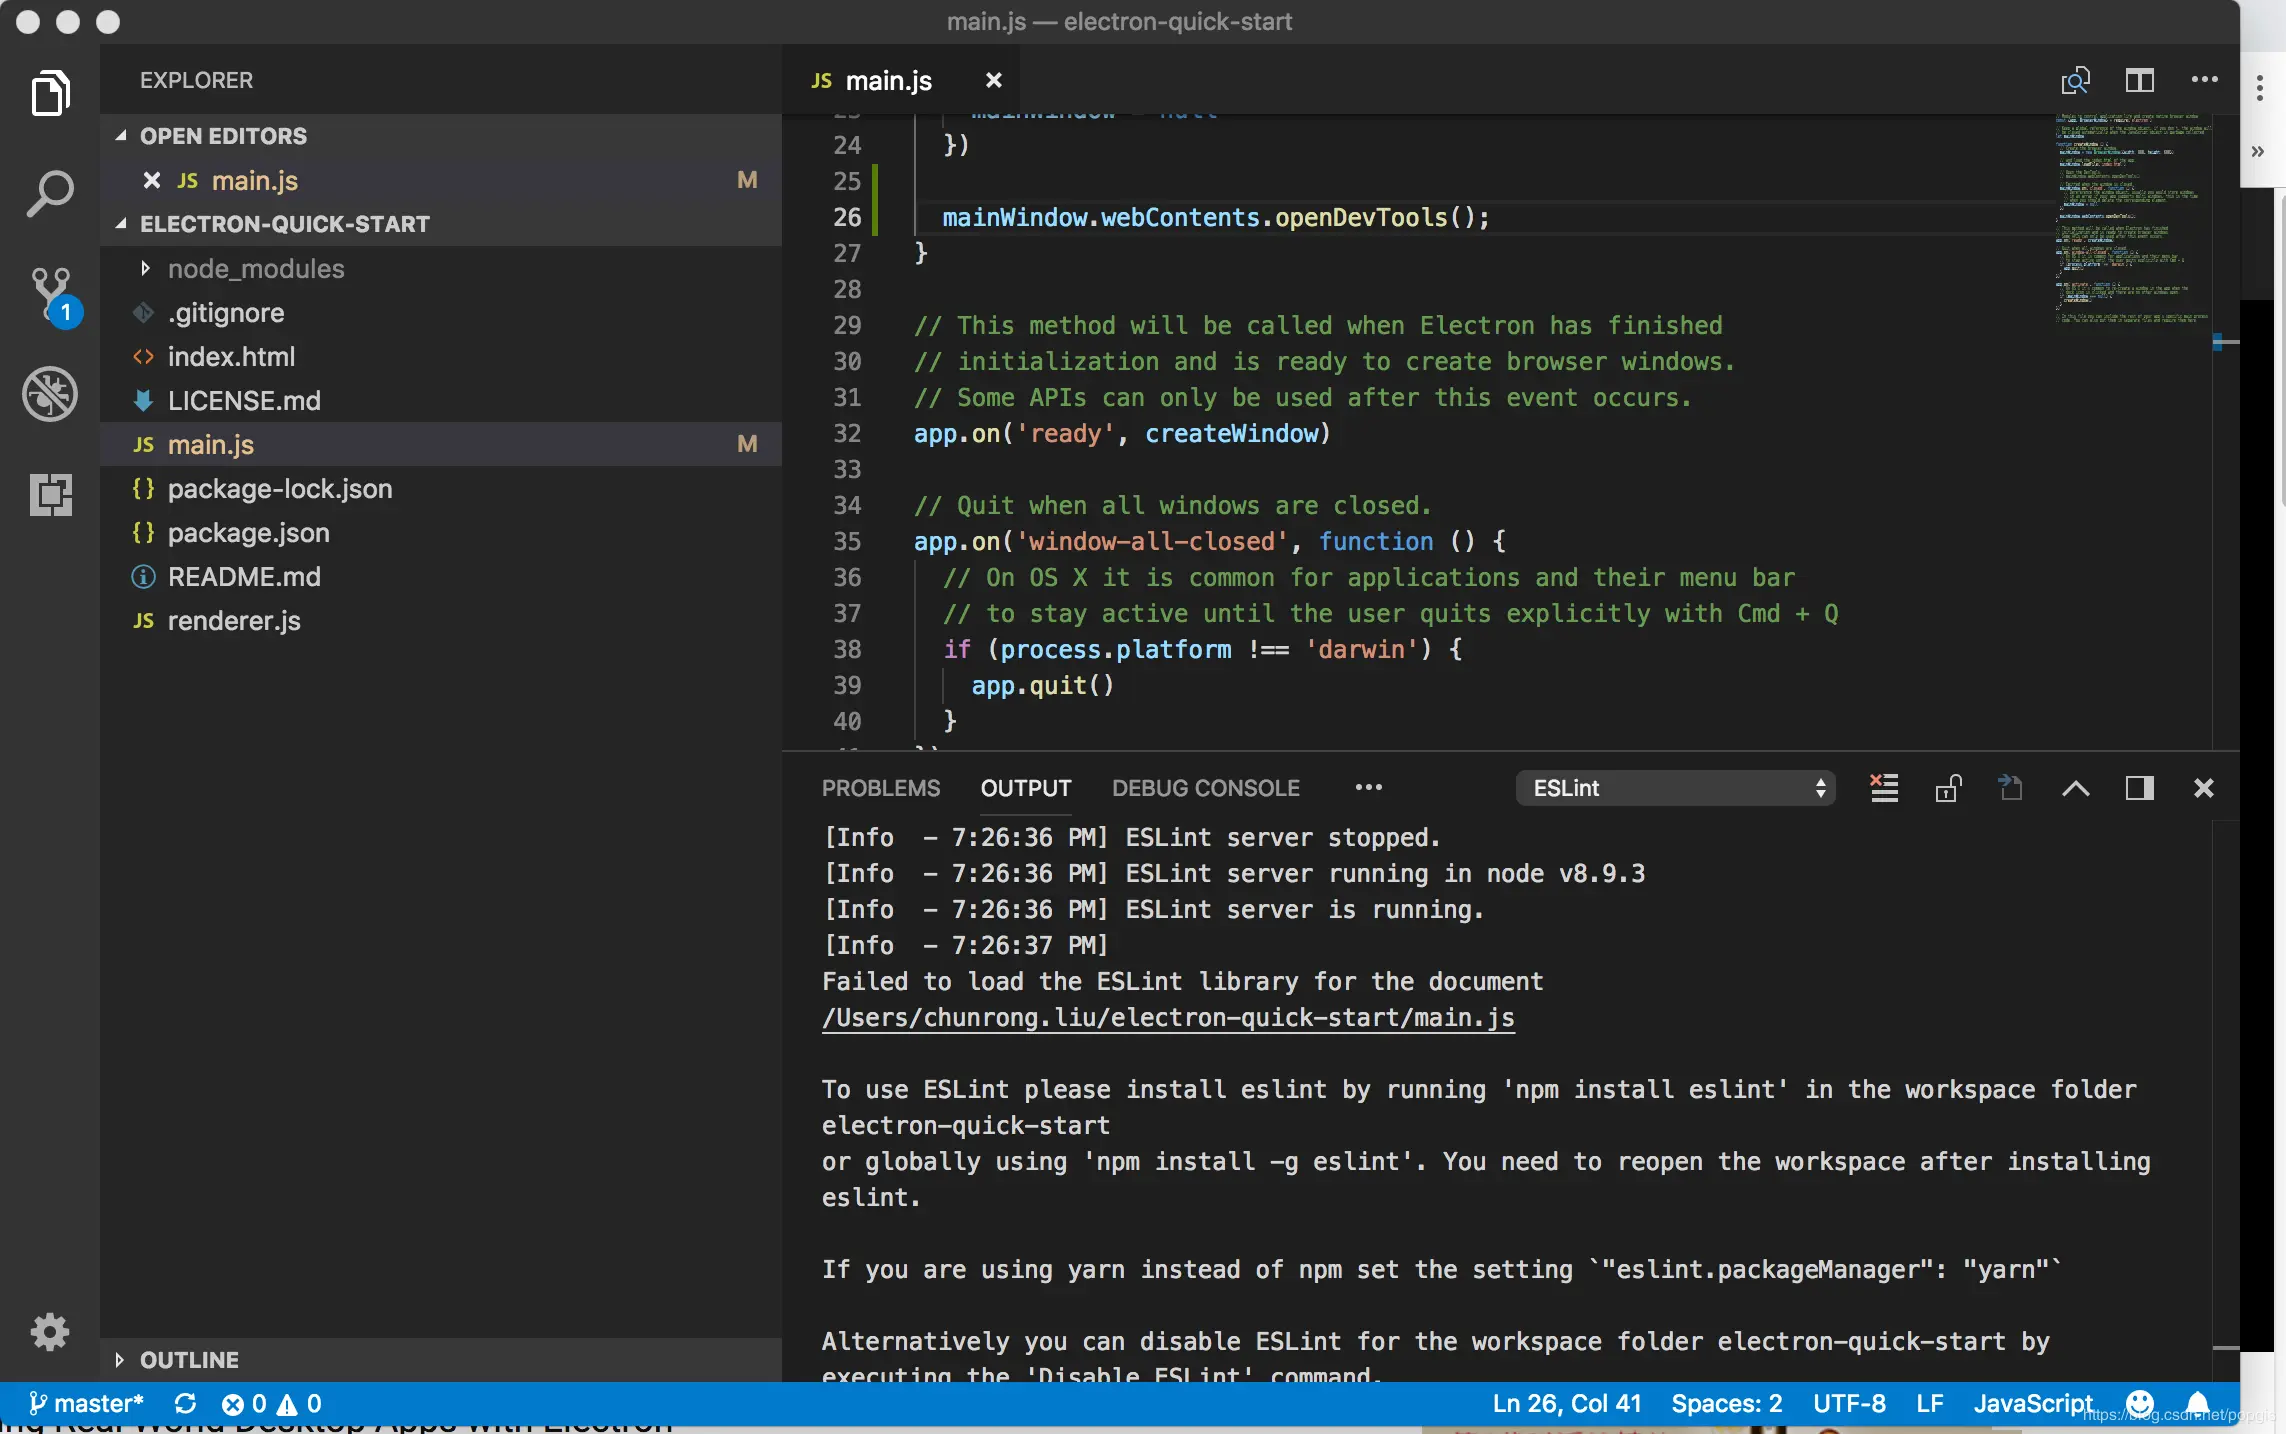The width and height of the screenshot is (2286, 1434).
Task: Click the master branch in status bar
Action: tap(88, 1403)
